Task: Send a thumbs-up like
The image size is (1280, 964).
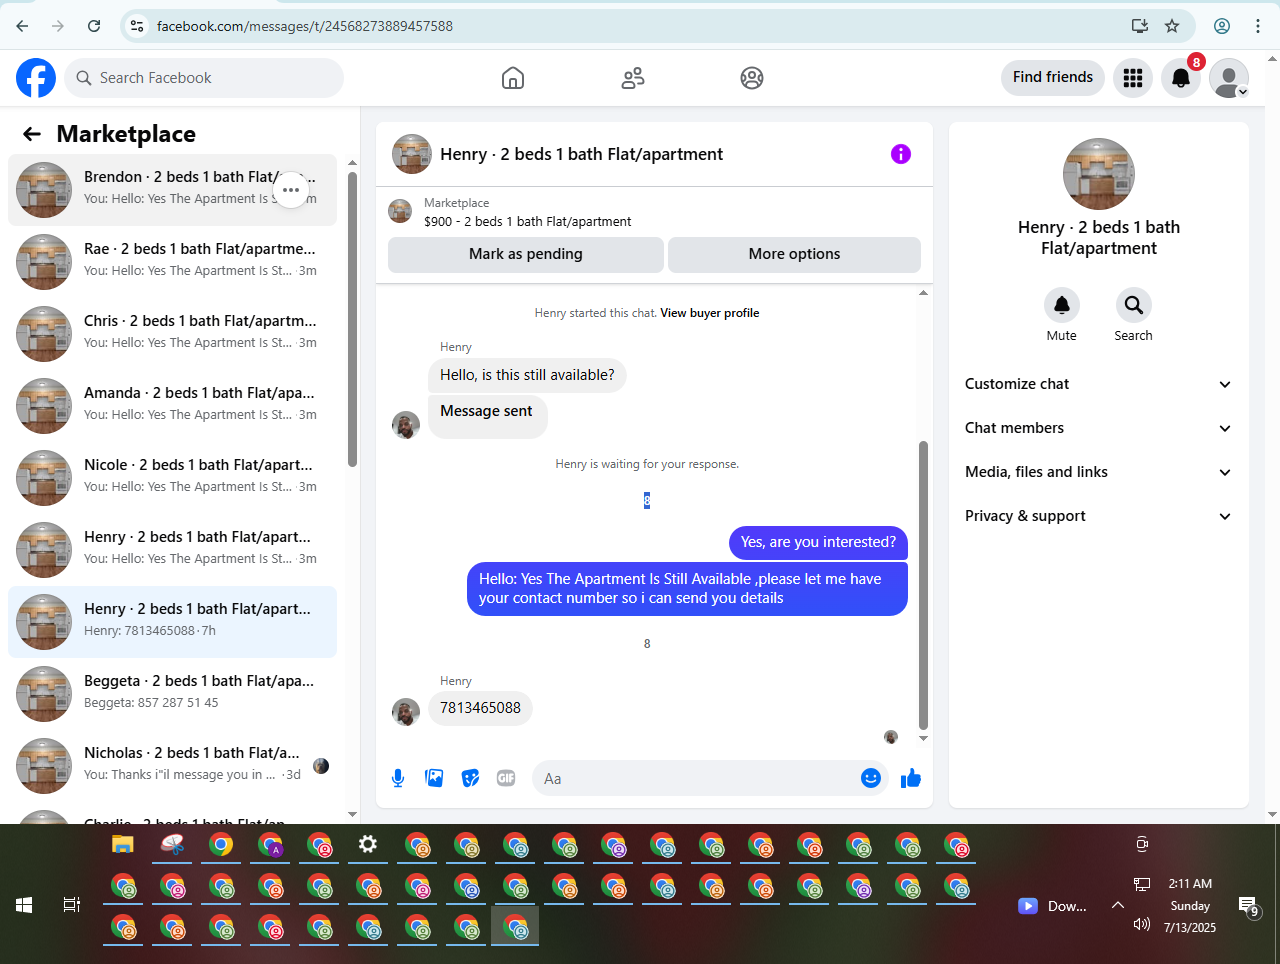Action: [911, 778]
